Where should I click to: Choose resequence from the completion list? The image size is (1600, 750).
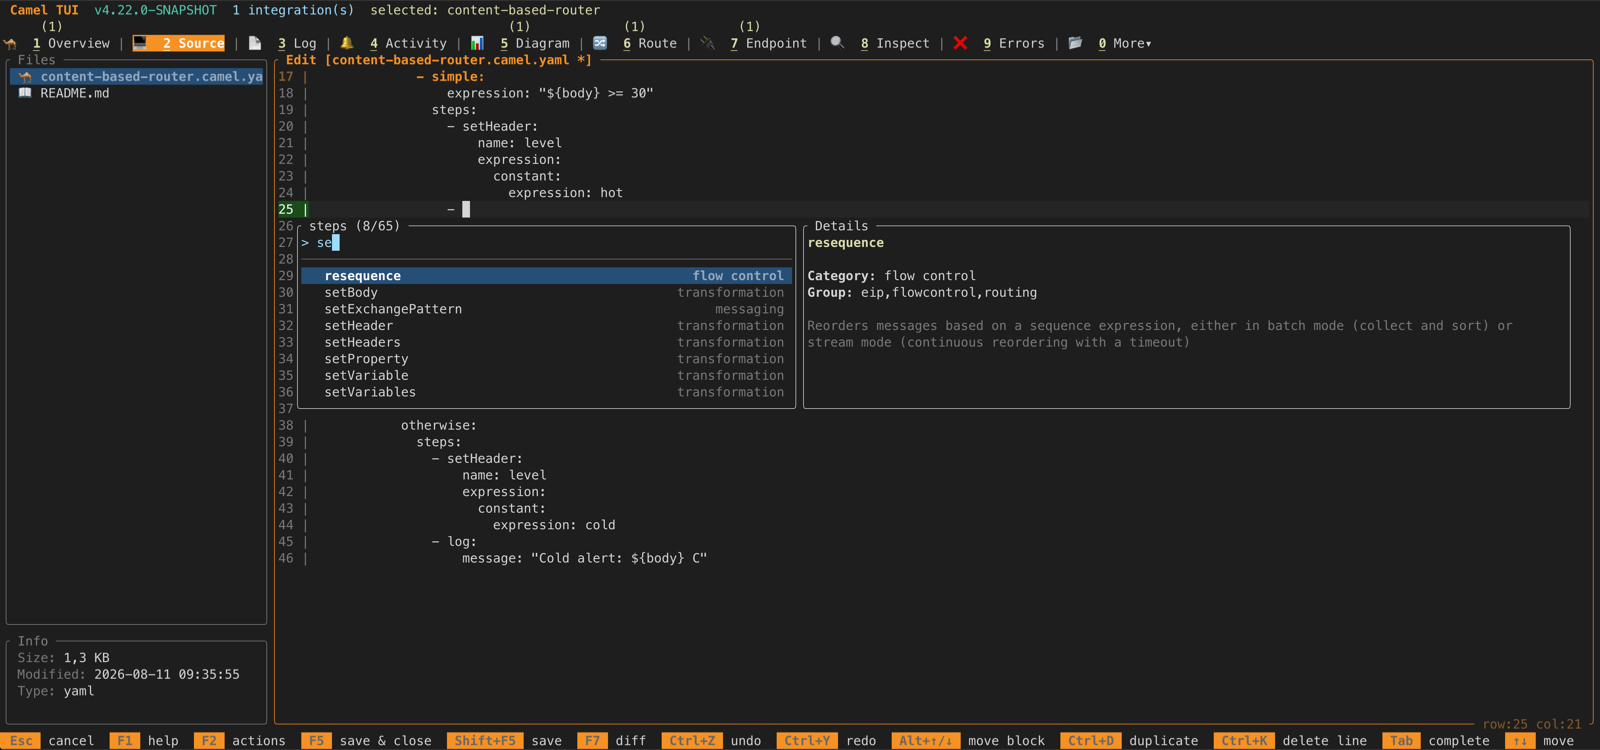point(547,276)
